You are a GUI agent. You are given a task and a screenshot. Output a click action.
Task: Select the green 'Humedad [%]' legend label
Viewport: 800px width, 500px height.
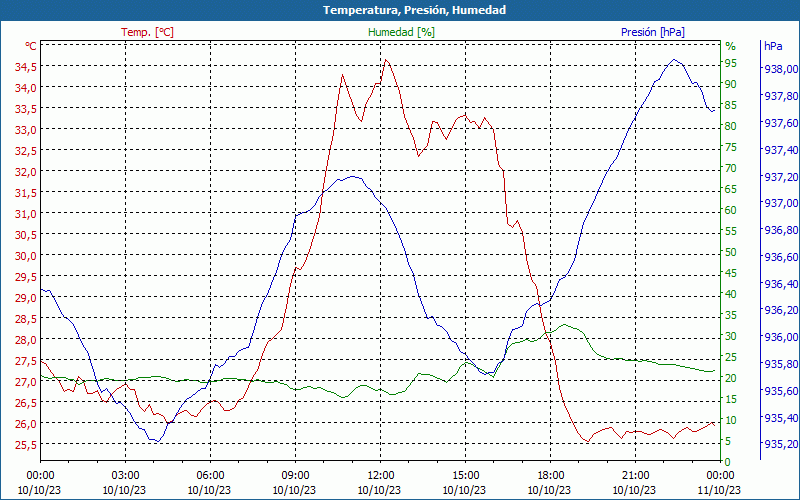tap(402, 32)
